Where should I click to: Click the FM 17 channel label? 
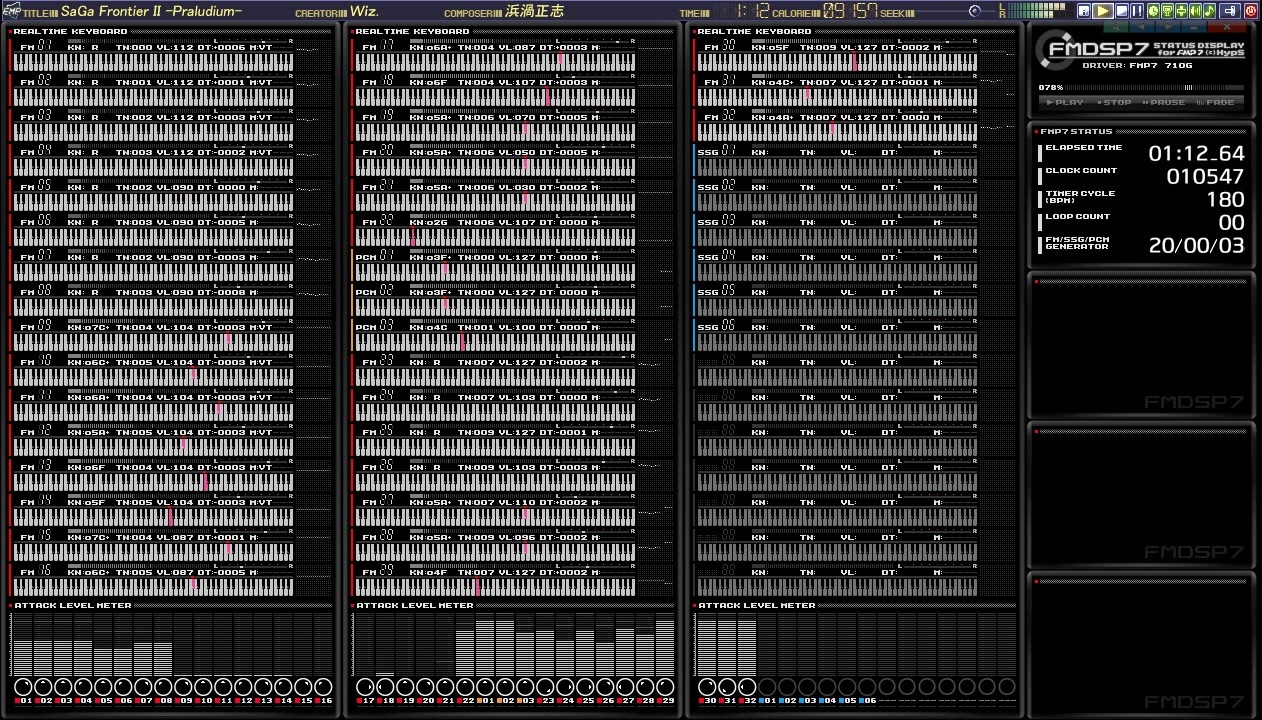pos(378,47)
